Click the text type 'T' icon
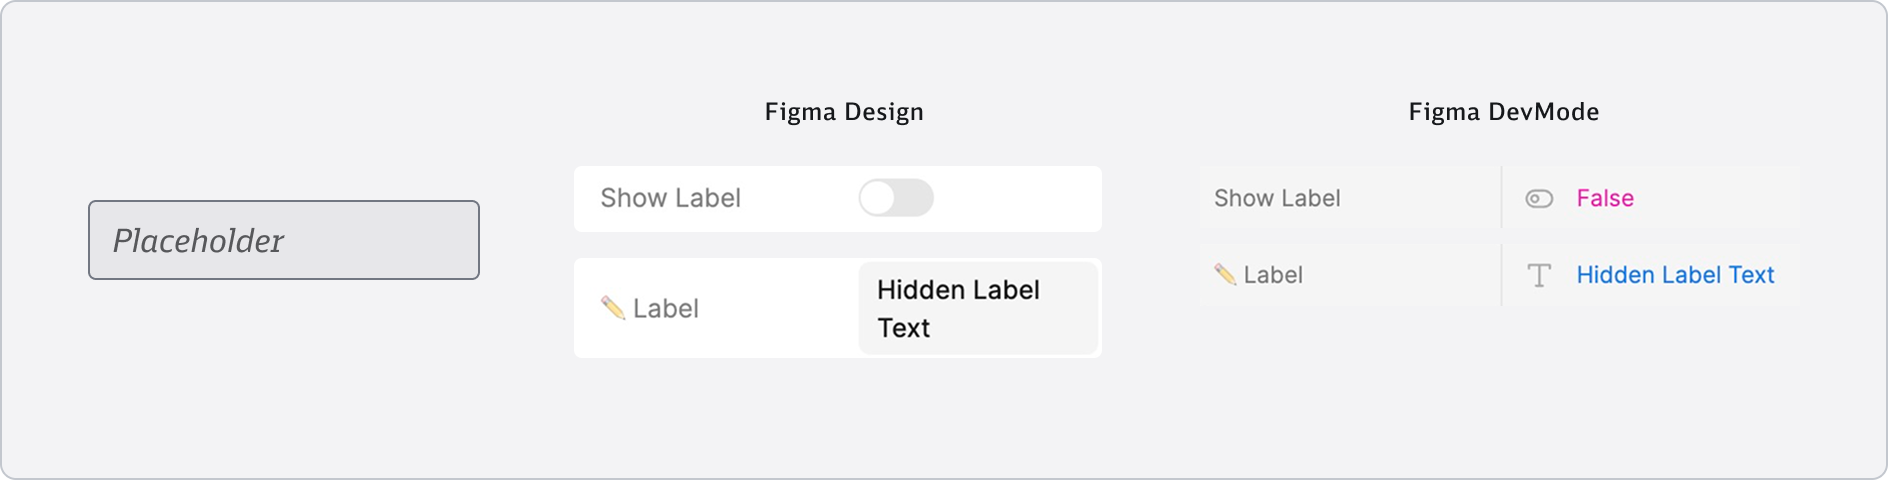The height and width of the screenshot is (480, 1888). (x=1539, y=275)
